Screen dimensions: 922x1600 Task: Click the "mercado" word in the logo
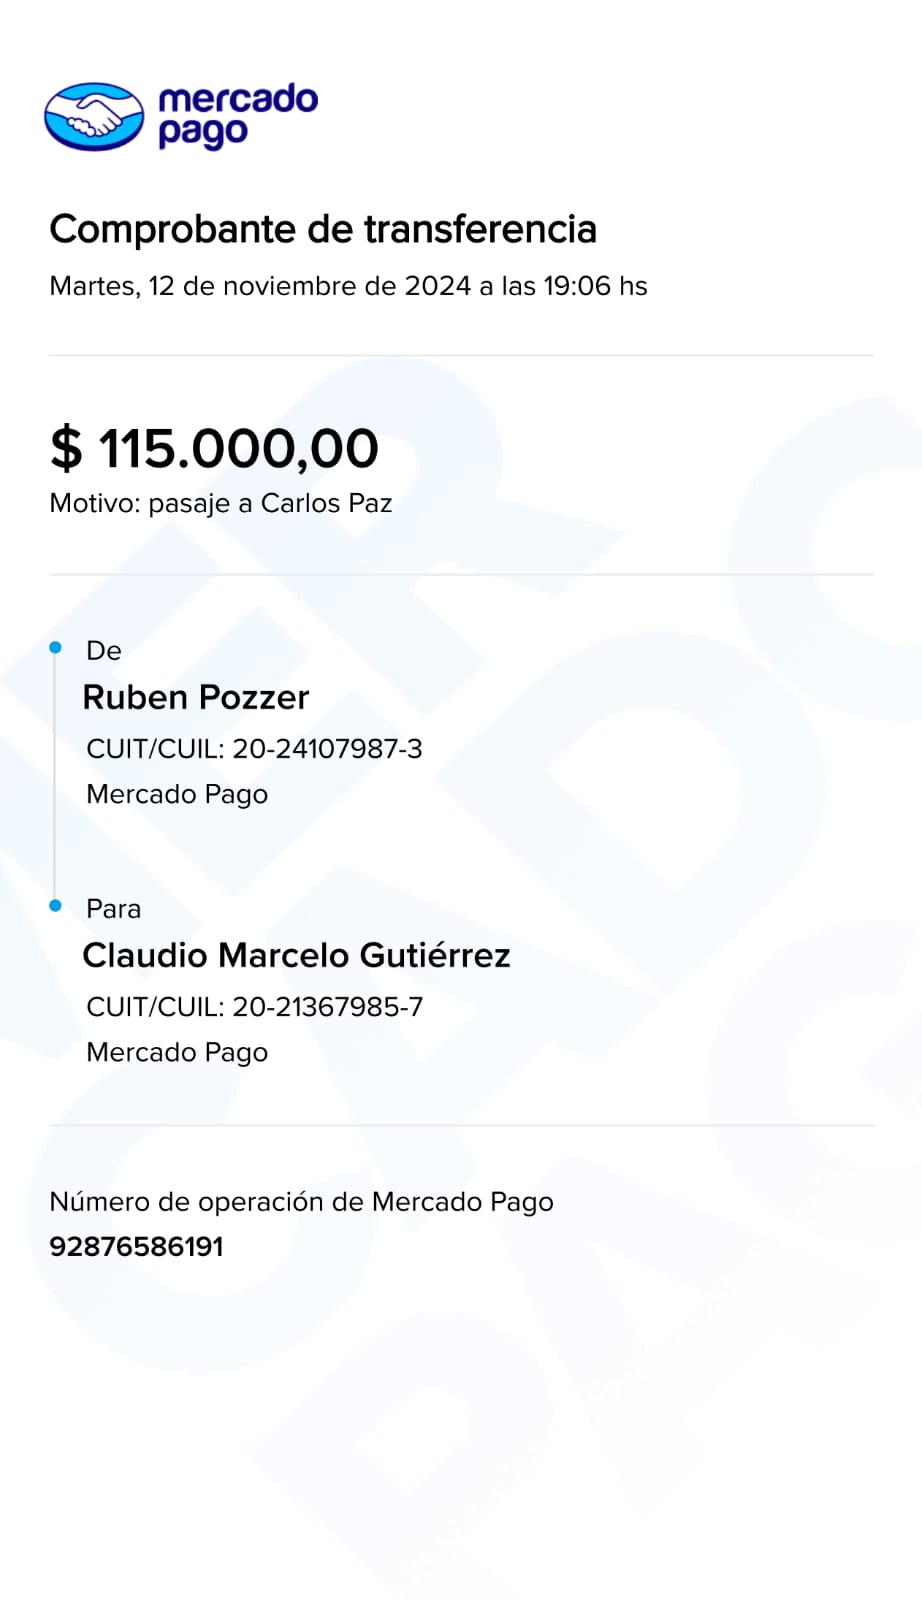[238, 99]
